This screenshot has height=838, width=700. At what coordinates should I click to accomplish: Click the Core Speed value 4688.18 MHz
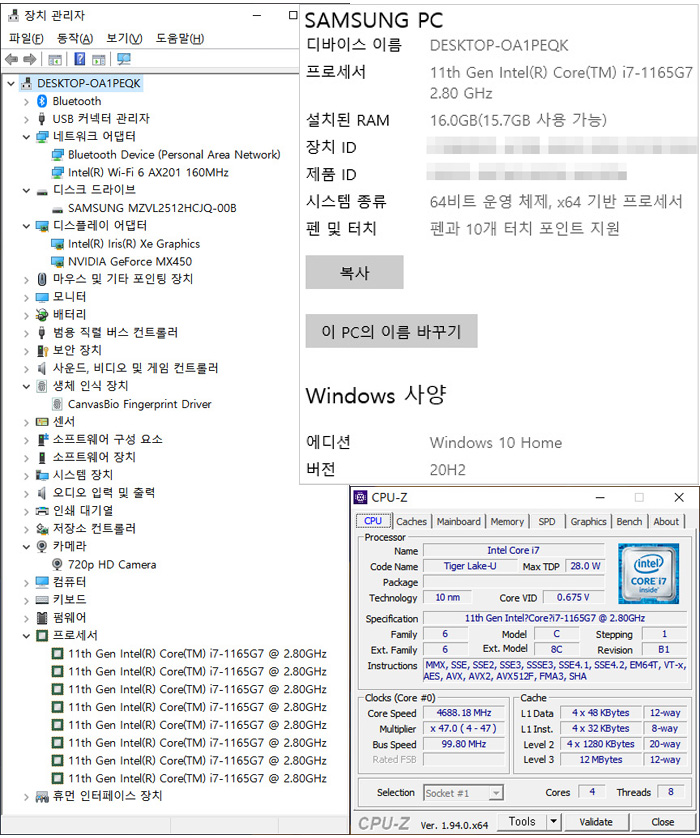464,712
